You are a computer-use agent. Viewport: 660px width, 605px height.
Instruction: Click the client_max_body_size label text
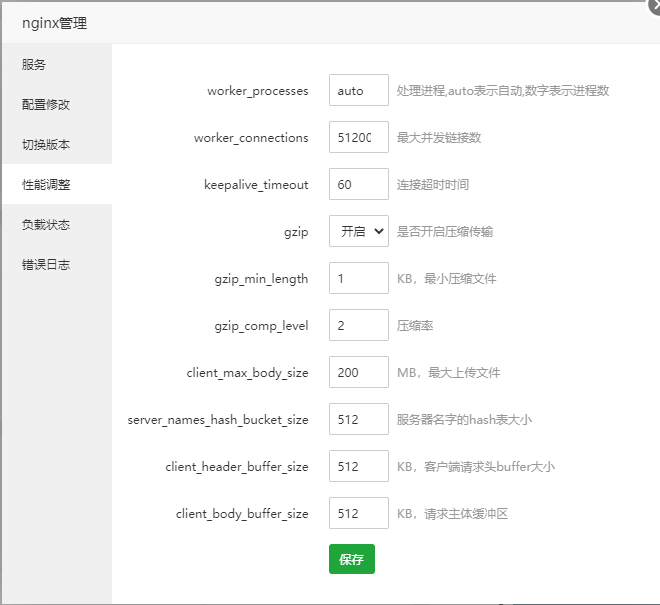248,373
